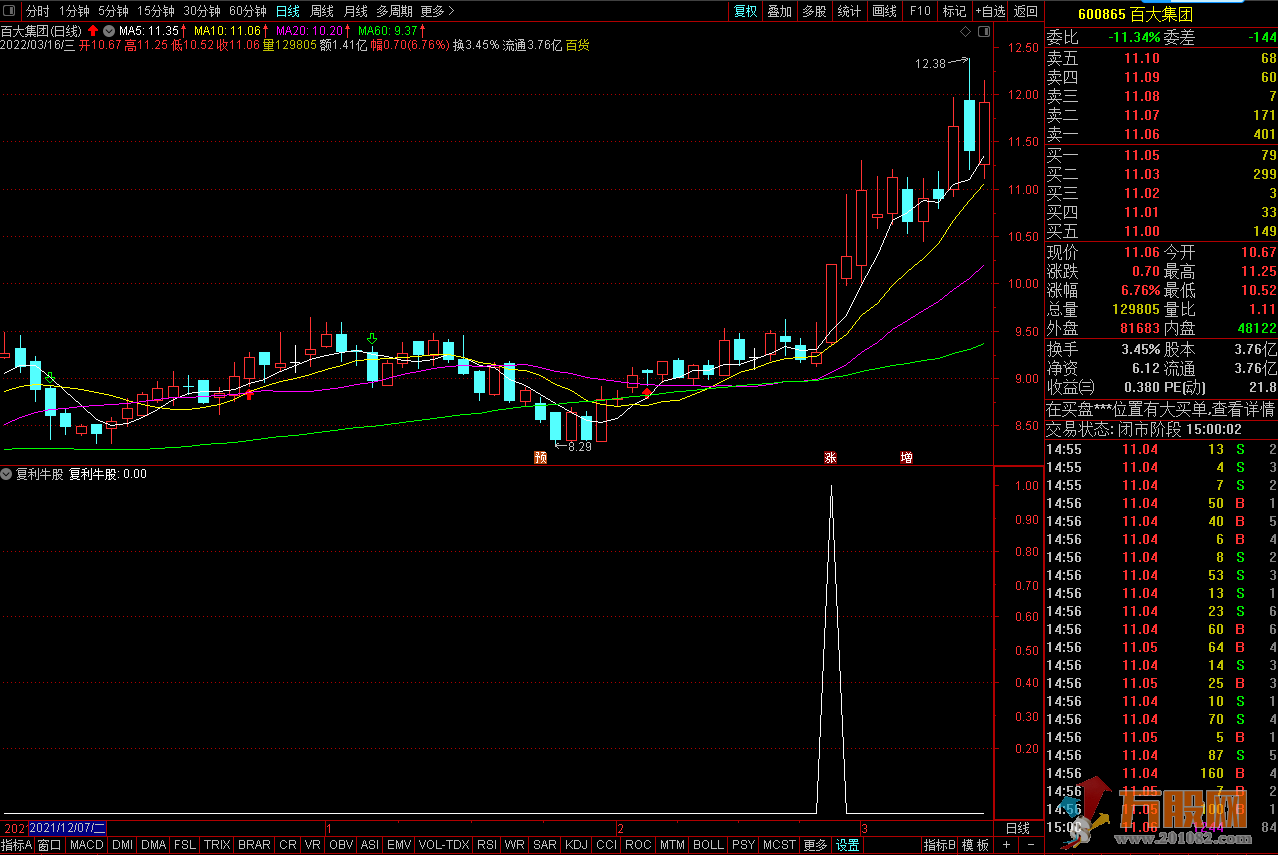Expand the 更多 timeframe options
Viewport: 1278px width, 855px height.
(x=437, y=11)
